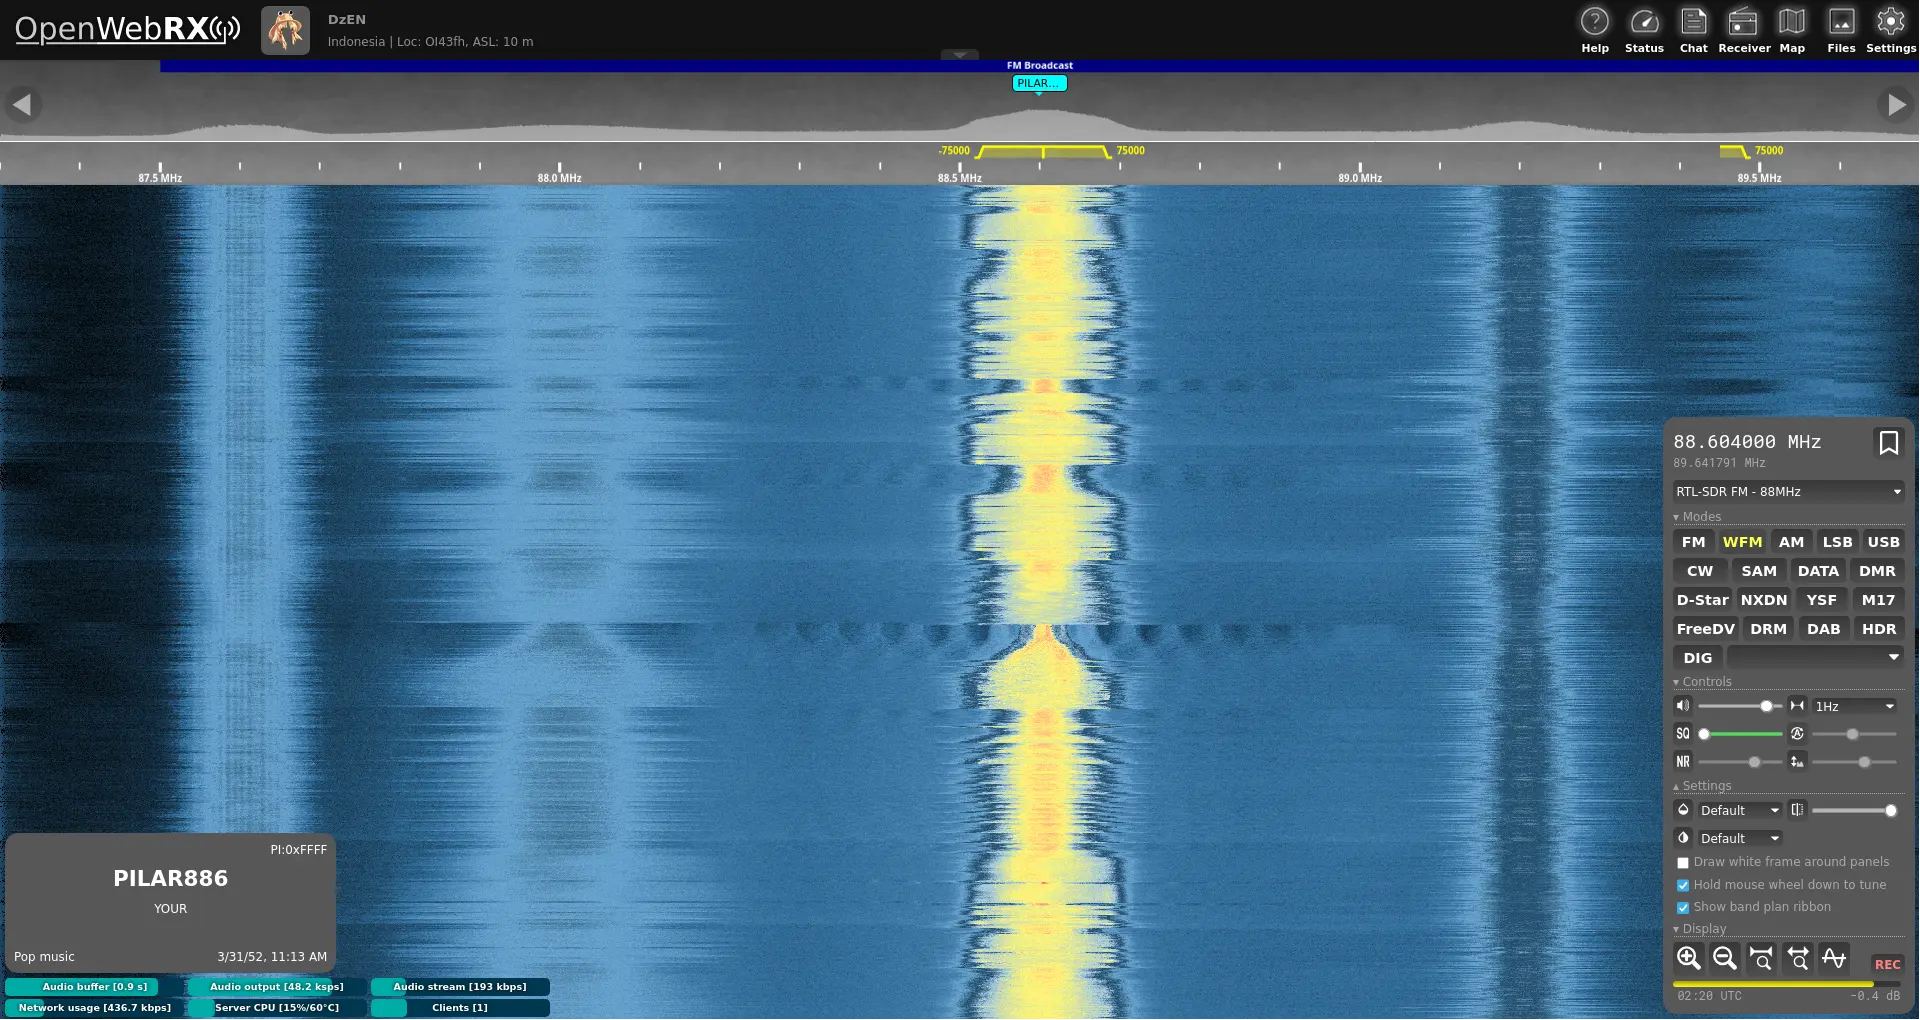Toggle squelch with SQ button

tap(1683, 734)
